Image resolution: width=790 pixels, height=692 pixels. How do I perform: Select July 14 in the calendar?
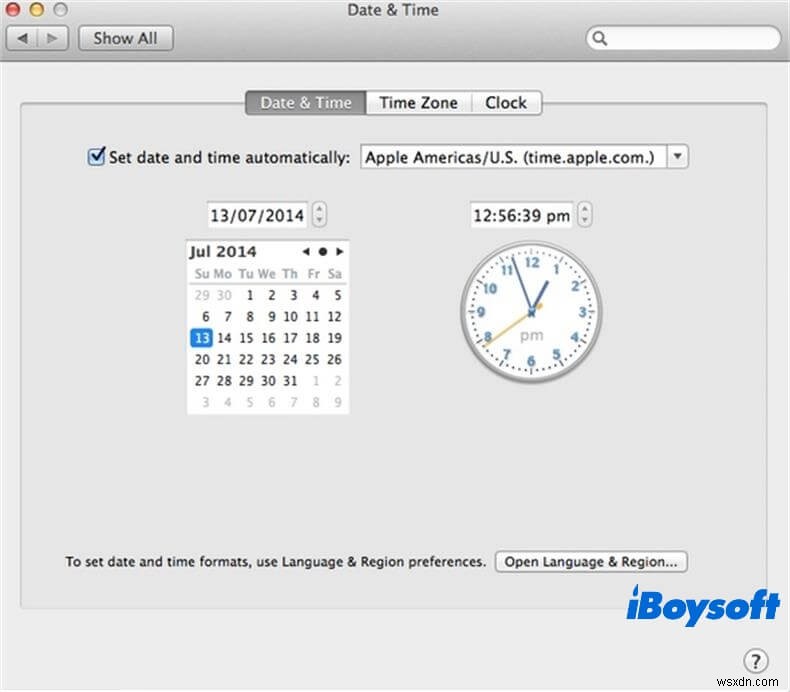coord(224,338)
